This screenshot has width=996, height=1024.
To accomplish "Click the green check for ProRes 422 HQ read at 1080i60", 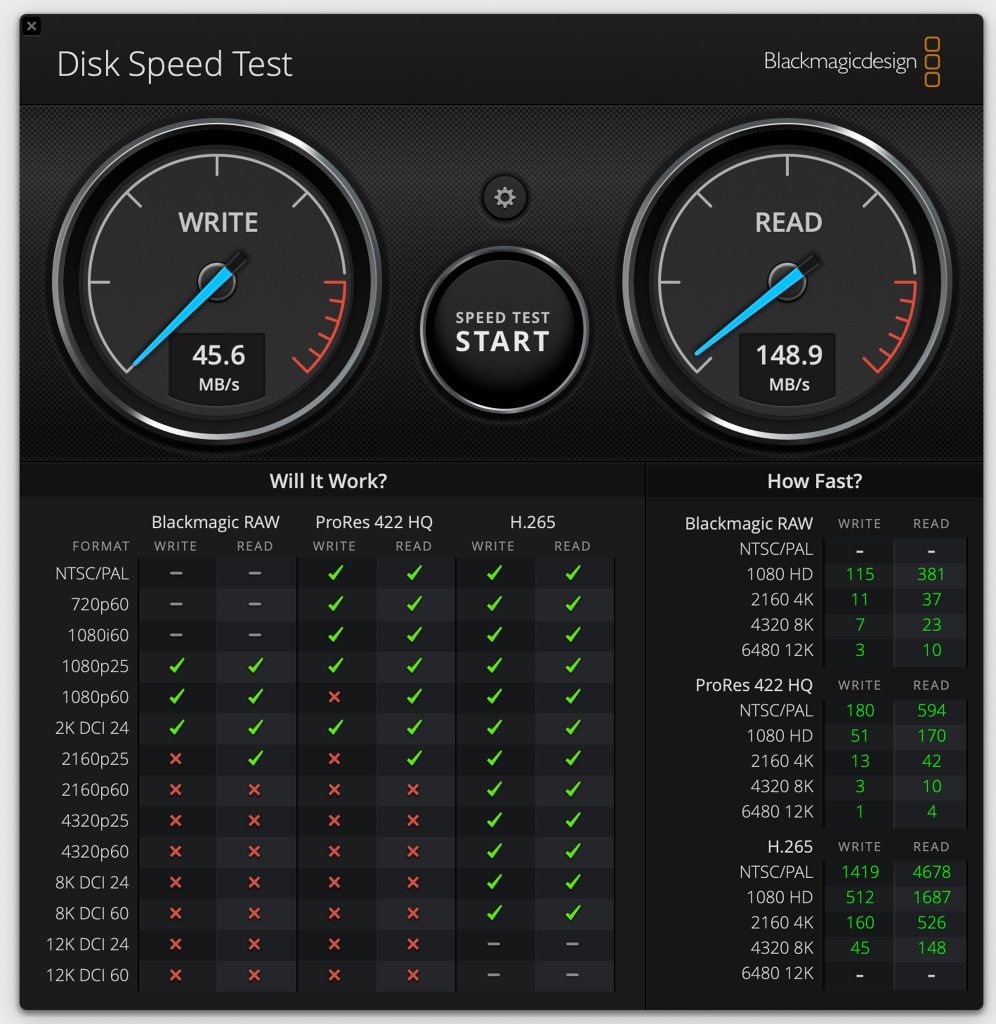I will 413,634.
